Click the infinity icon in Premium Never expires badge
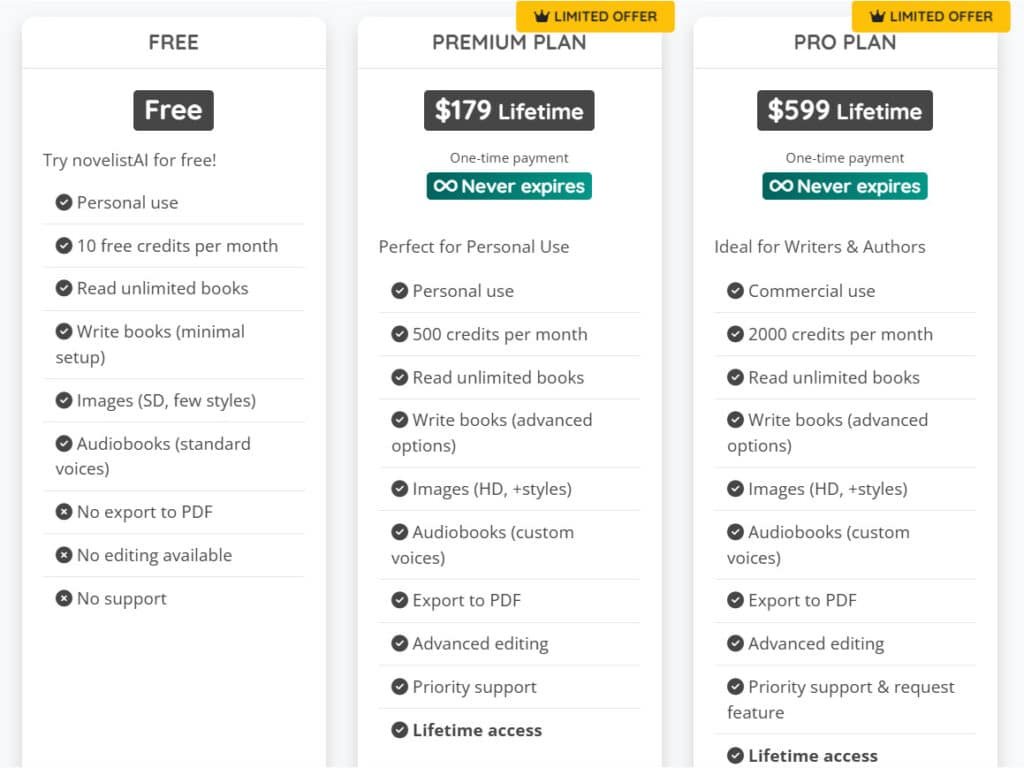Screen dimensions: 1024x768 tap(445, 186)
